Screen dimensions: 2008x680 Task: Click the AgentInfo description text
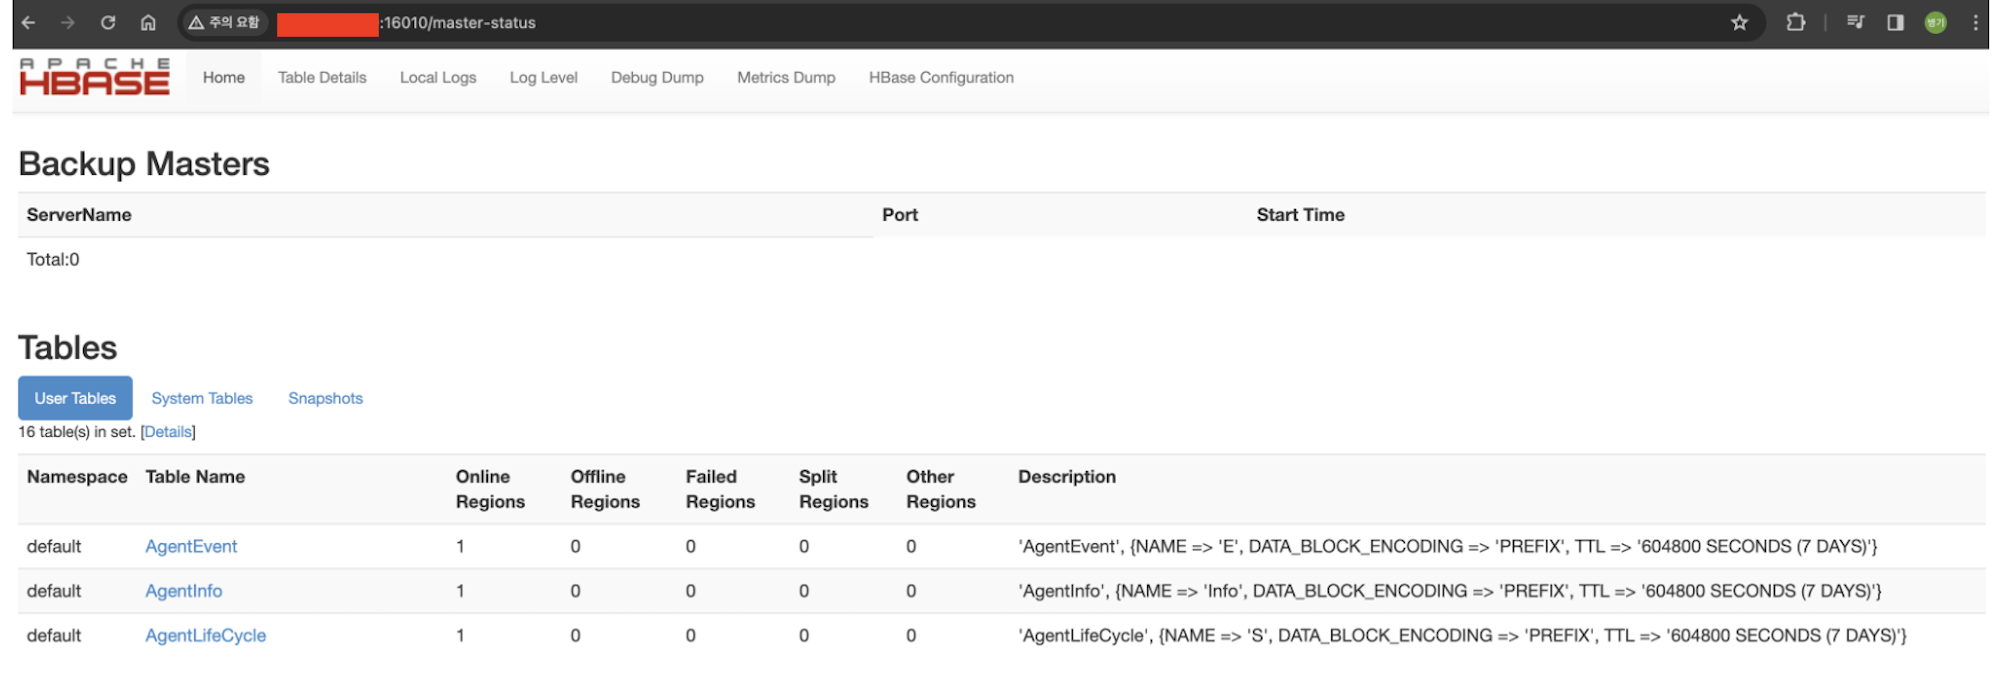[1450, 591]
